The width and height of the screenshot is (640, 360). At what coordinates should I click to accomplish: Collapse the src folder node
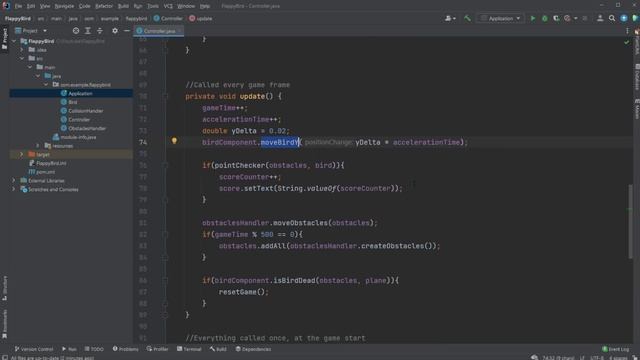pos(22,58)
